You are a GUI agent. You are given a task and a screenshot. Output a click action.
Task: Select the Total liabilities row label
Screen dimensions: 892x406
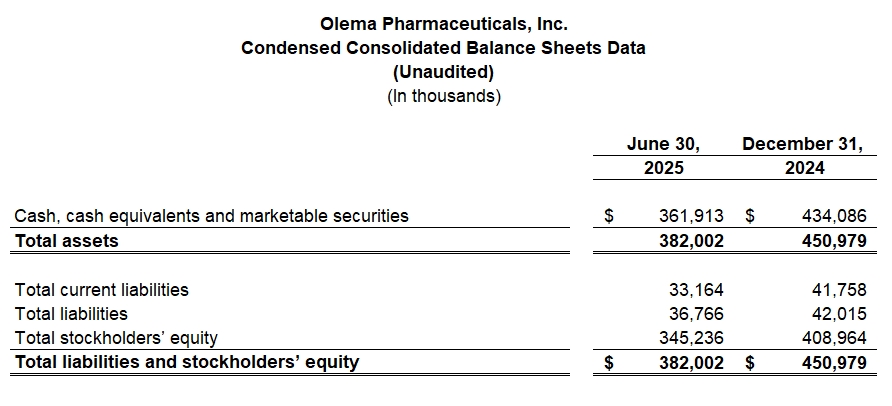(x=72, y=314)
